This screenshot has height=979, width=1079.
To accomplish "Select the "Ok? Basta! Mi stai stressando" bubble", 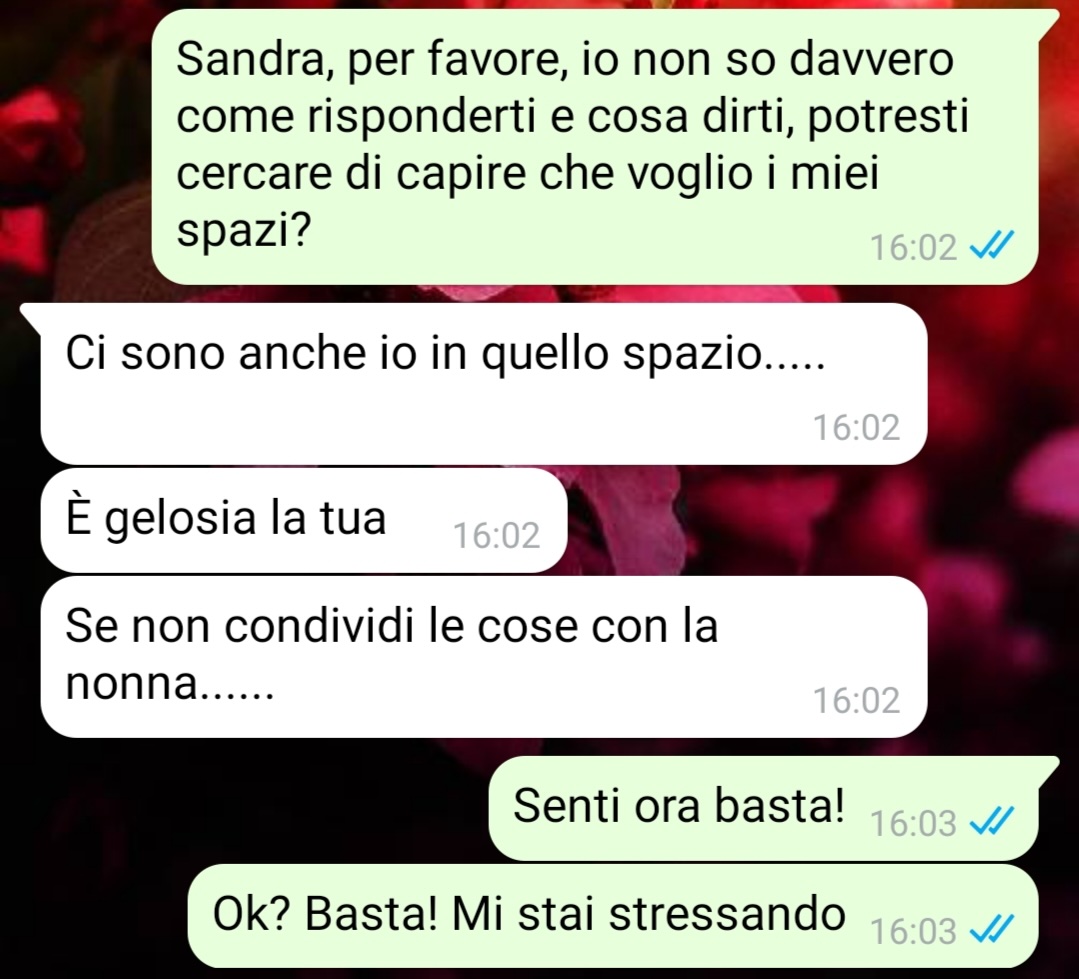I will (x=612, y=916).
